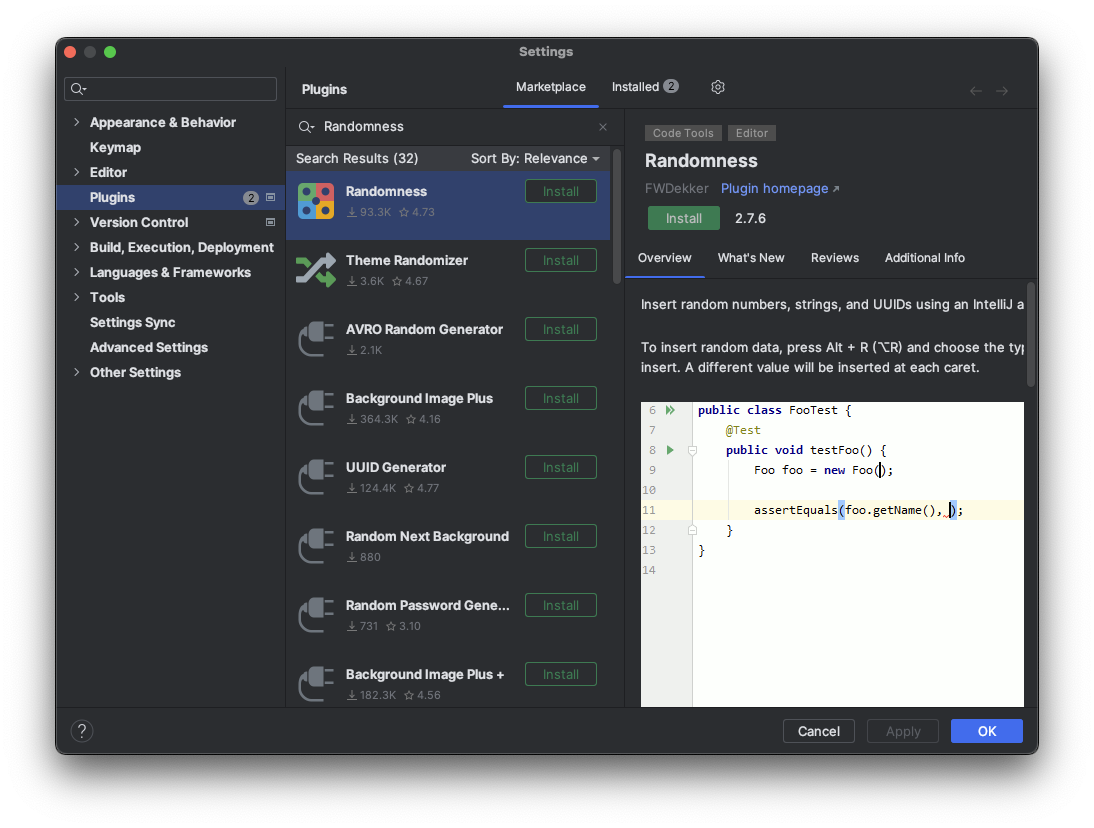Select Advanced Settings in the settings tree
The width and height of the screenshot is (1094, 828).
pos(149,347)
